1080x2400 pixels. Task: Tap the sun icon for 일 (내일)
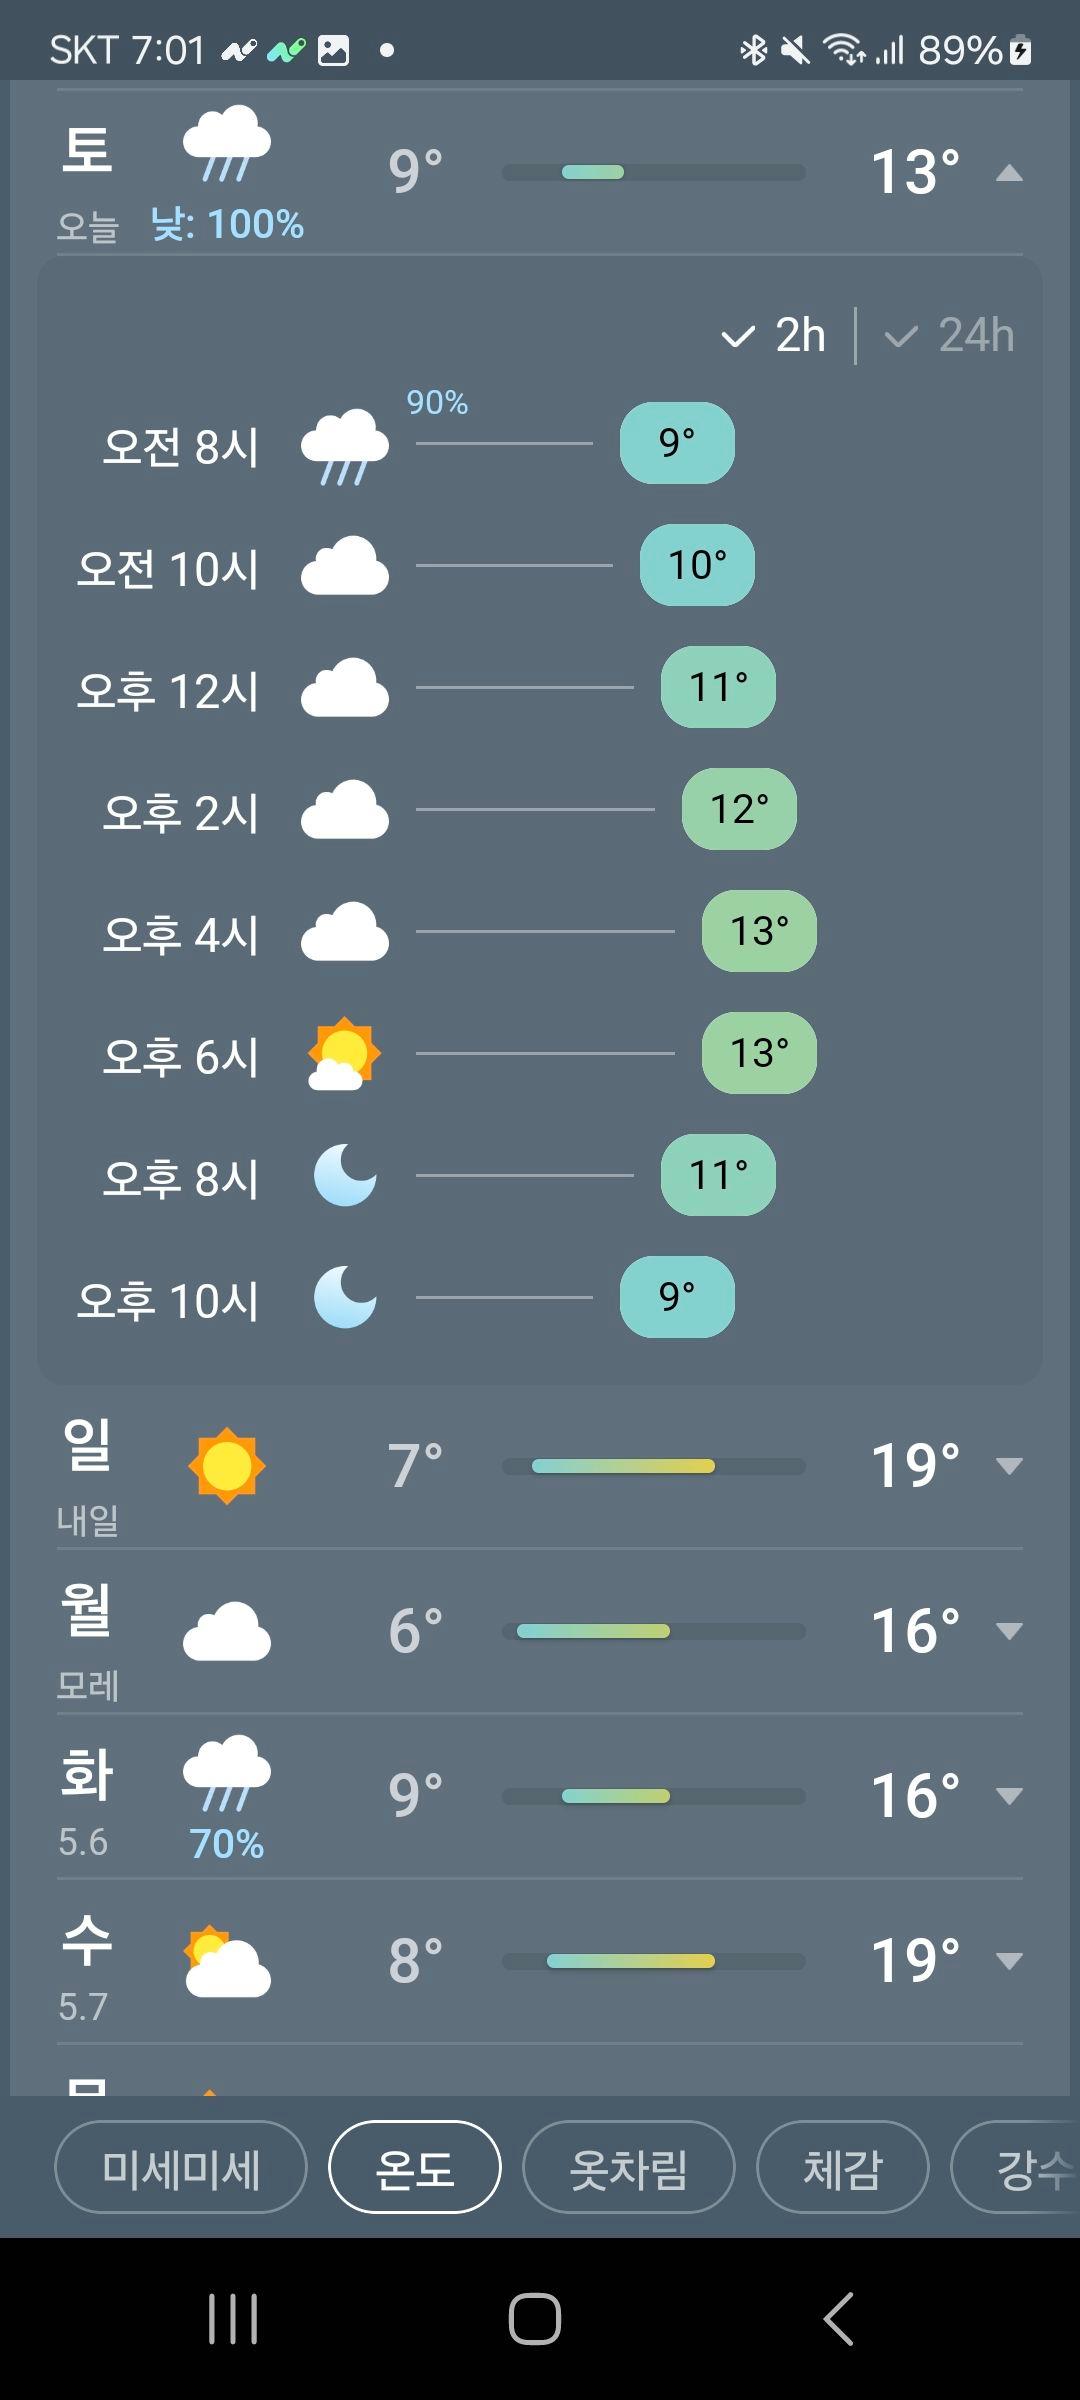[227, 1466]
